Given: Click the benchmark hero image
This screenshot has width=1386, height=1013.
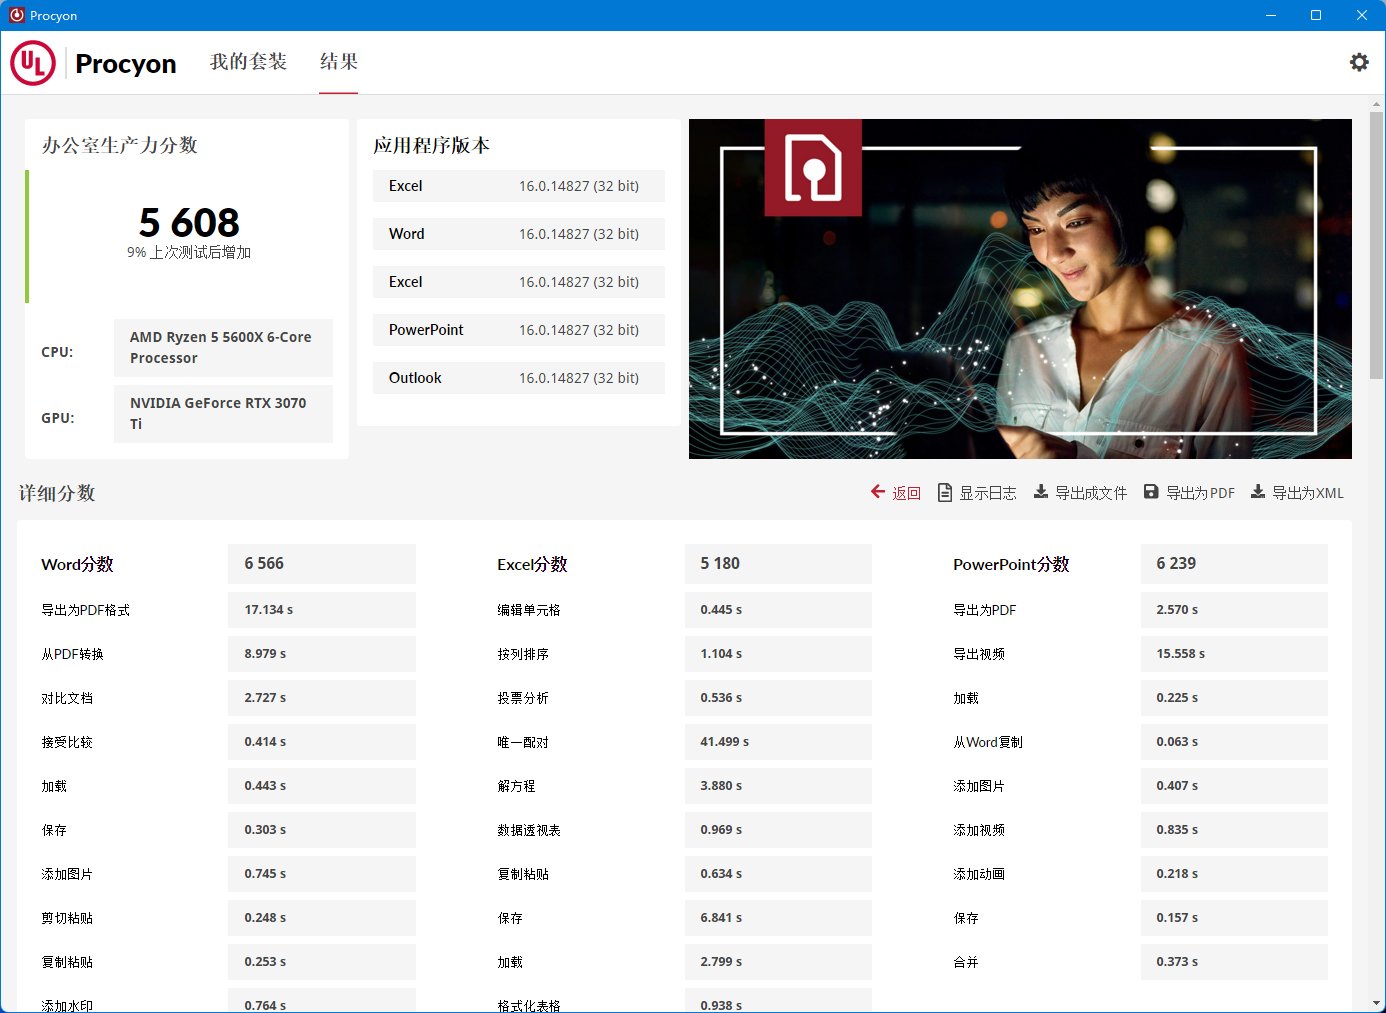Looking at the screenshot, I should tap(1020, 289).
